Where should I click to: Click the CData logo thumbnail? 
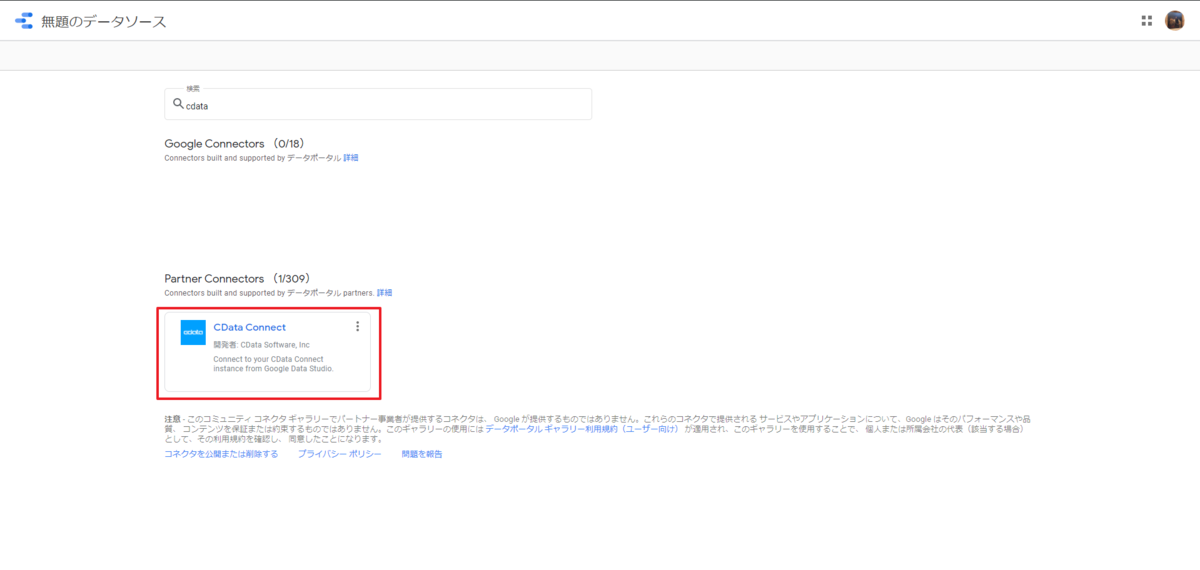[193, 332]
